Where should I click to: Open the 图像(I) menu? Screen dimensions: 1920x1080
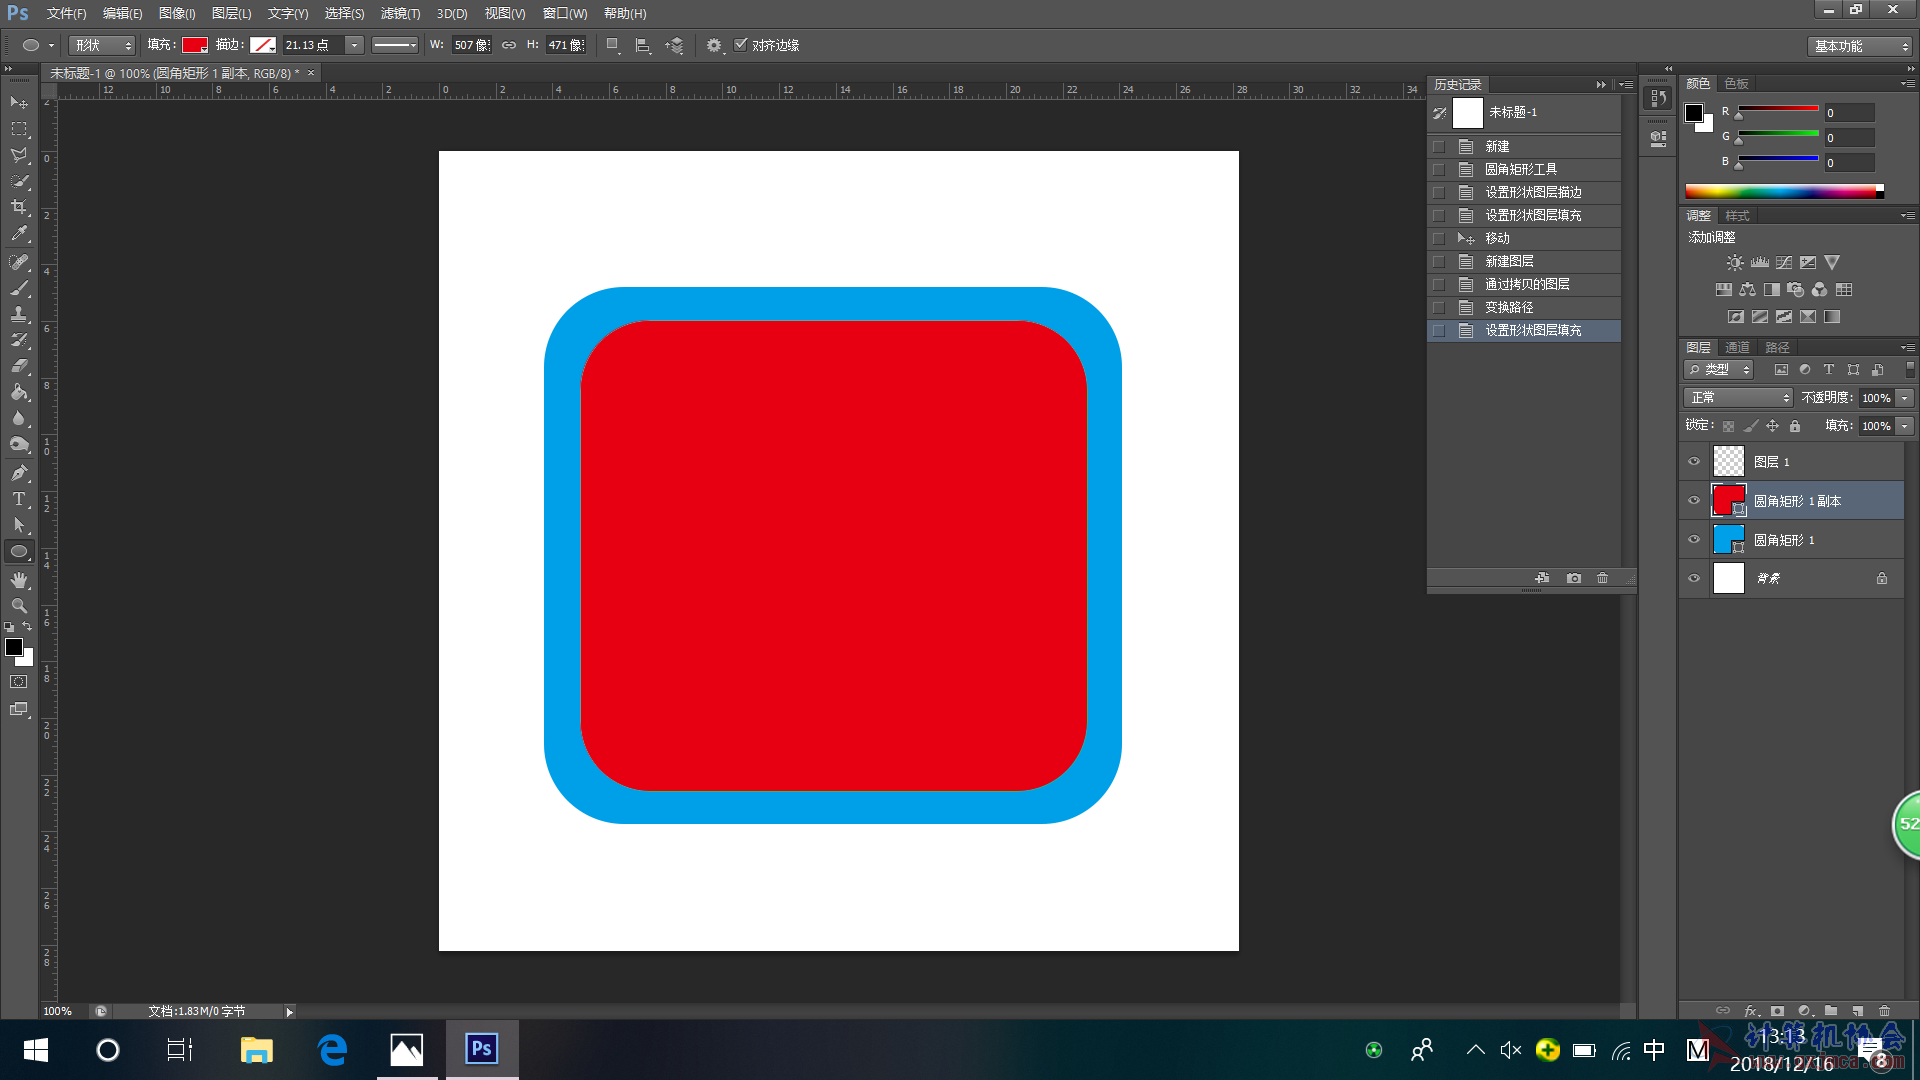(177, 14)
